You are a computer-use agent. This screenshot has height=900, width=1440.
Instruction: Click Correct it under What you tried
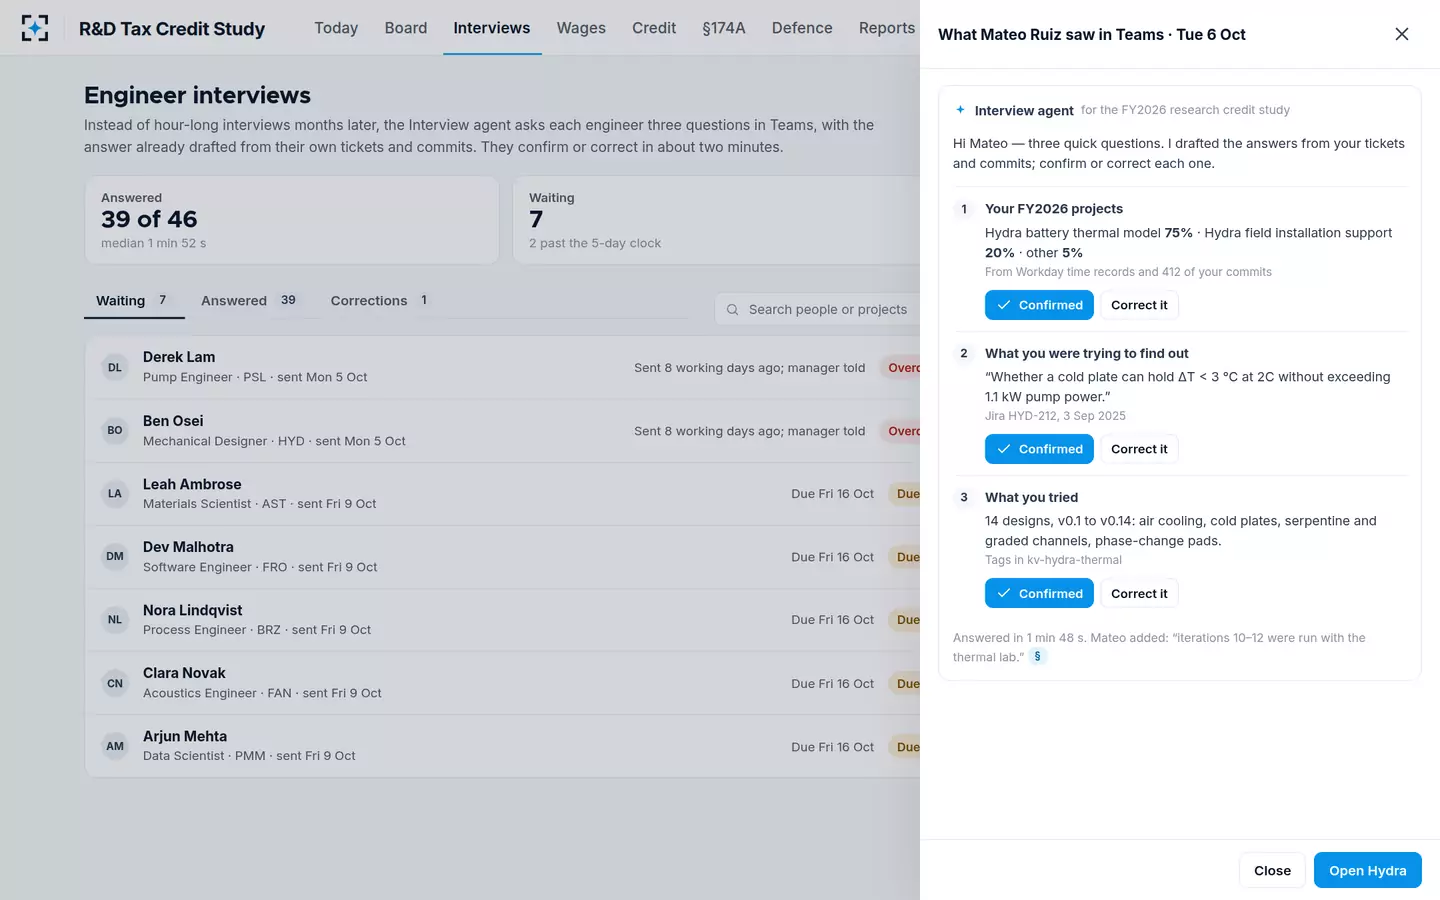pyautogui.click(x=1139, y=593)
